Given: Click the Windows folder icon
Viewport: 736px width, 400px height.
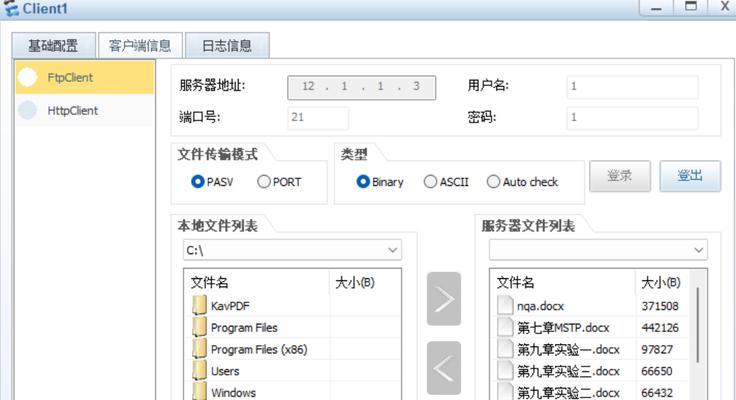Looking at the screenshot, I should pos(199,391).
